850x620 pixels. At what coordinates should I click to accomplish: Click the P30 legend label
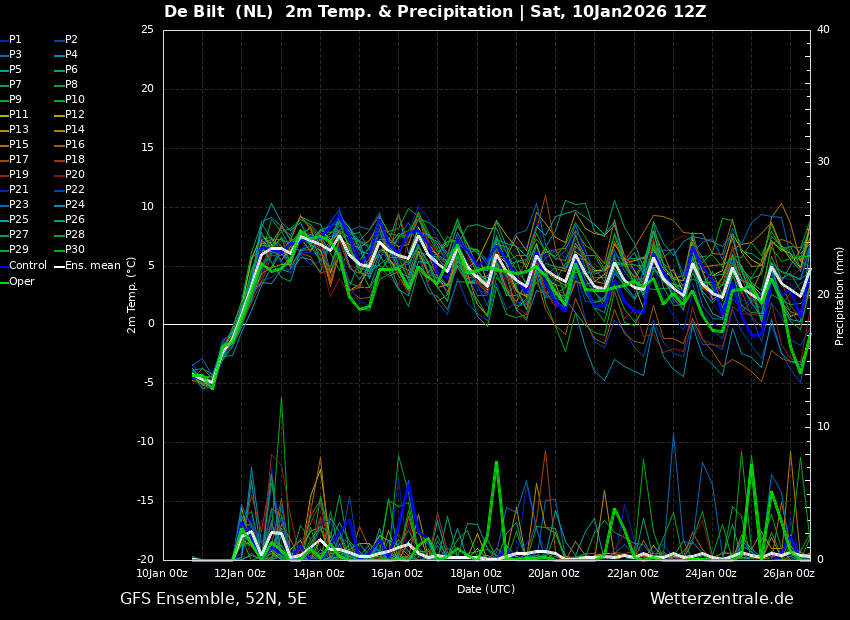click(75, 249)
